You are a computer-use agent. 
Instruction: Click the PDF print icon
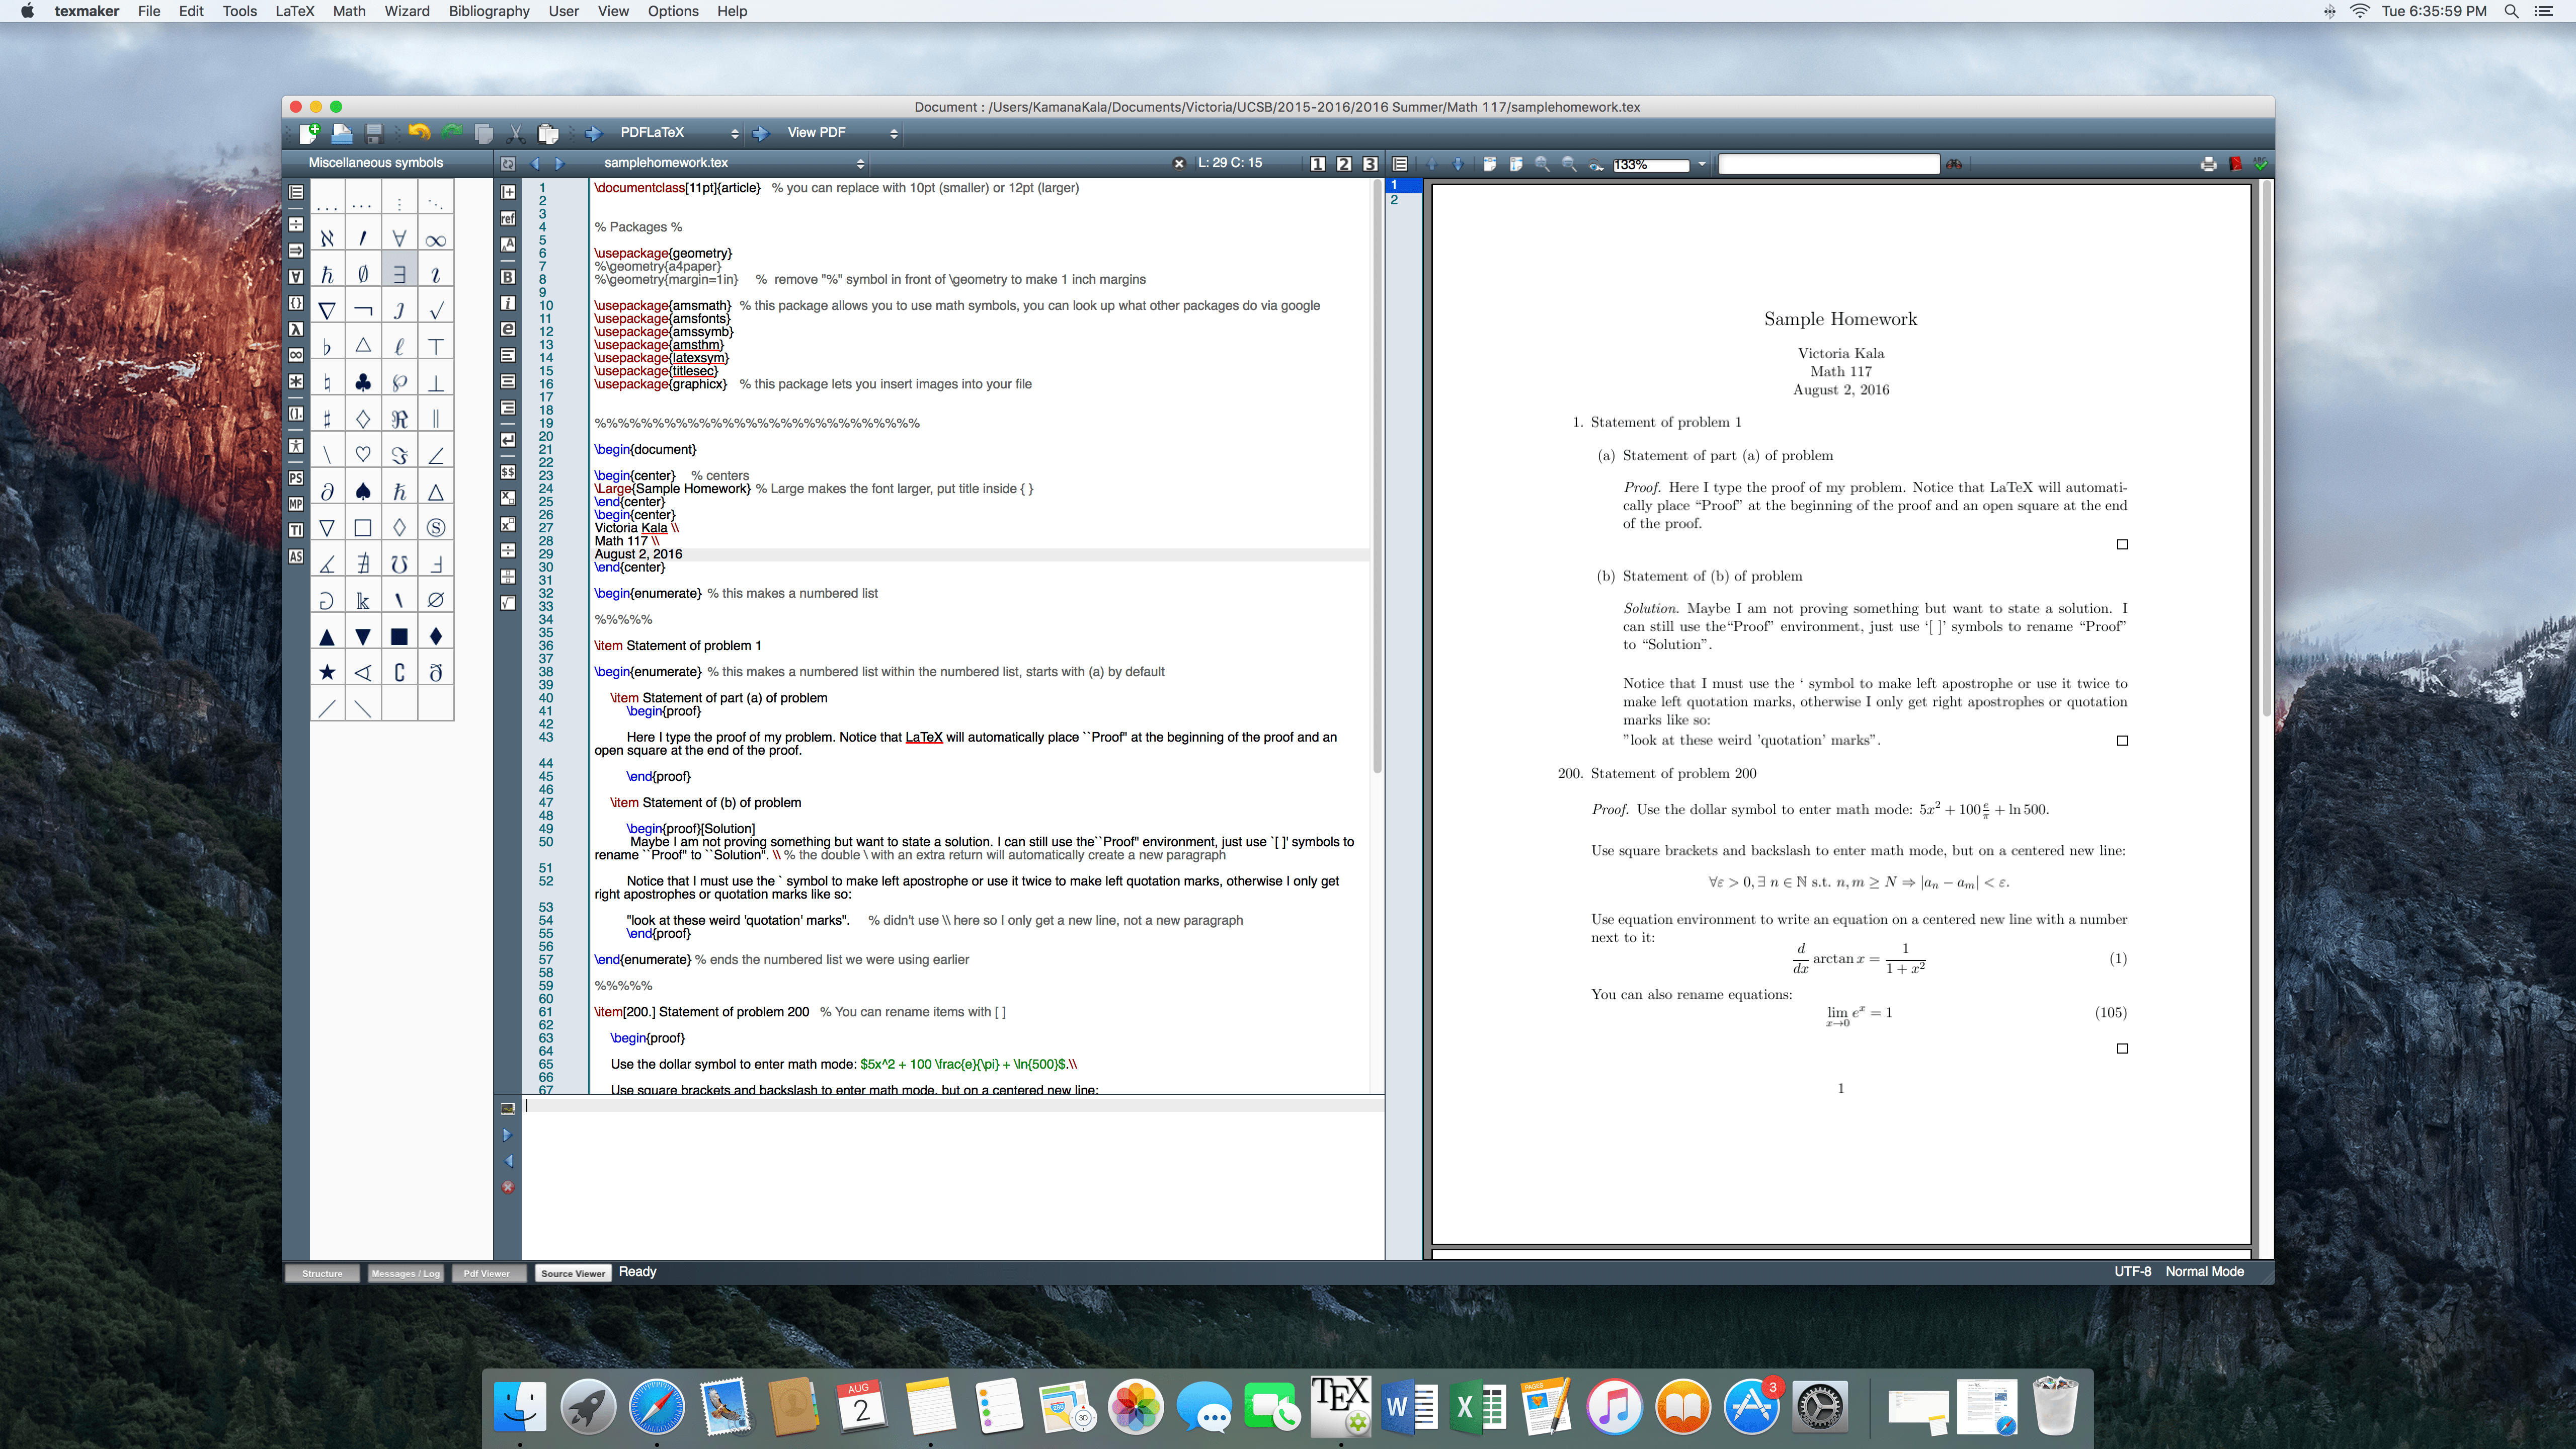click(2208, 164)
